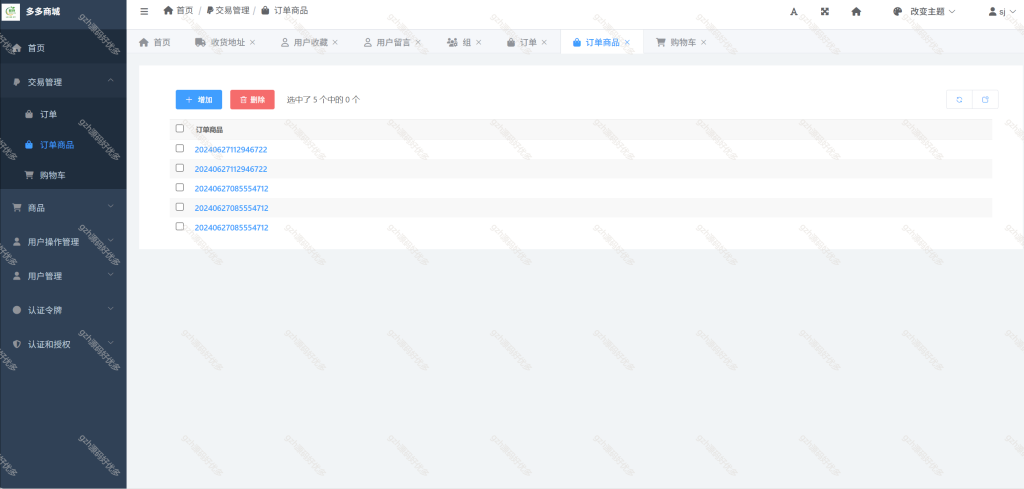Image resolution: width=1024 pixels, height=489 pixels.
Task: Check the last 20240627085554712 row checkbox
Action: coord(180,227)
